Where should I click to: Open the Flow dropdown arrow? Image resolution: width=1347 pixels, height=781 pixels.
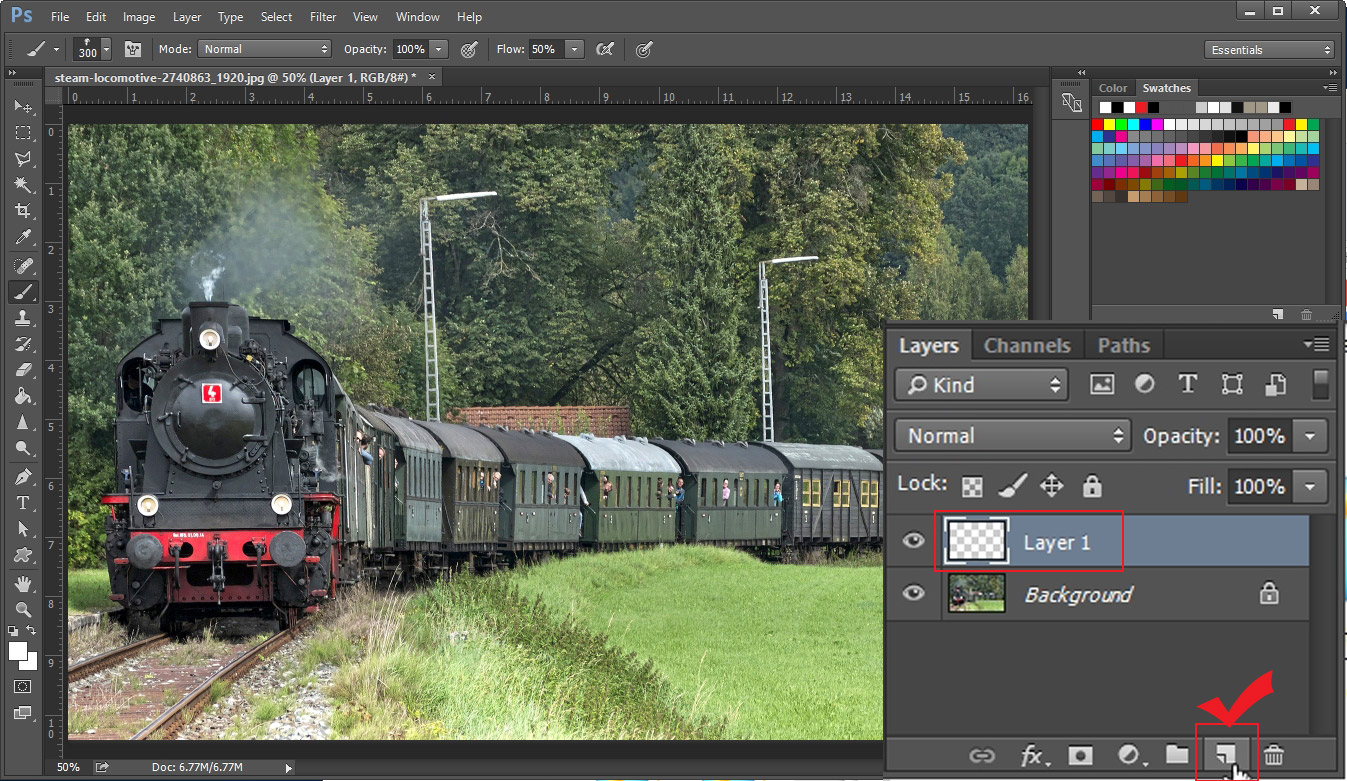coord(574,49)
